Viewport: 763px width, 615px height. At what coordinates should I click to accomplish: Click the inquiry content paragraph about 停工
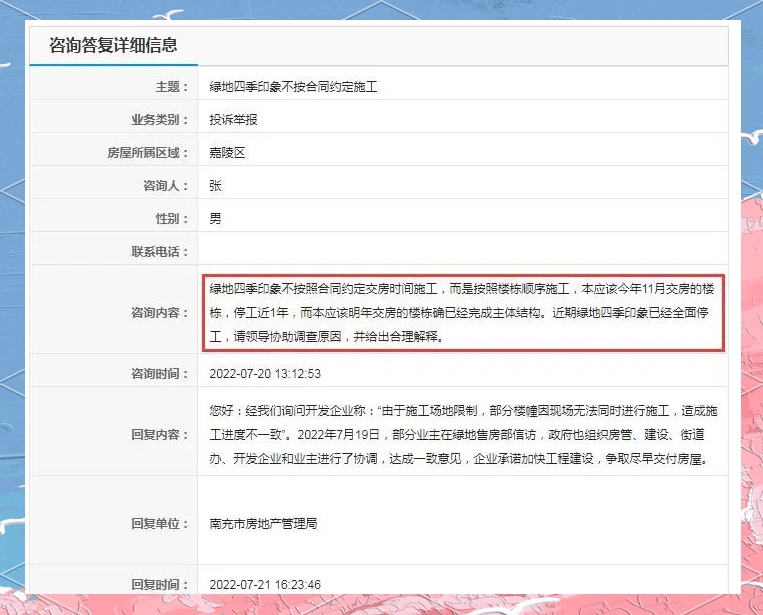point(462,312)
